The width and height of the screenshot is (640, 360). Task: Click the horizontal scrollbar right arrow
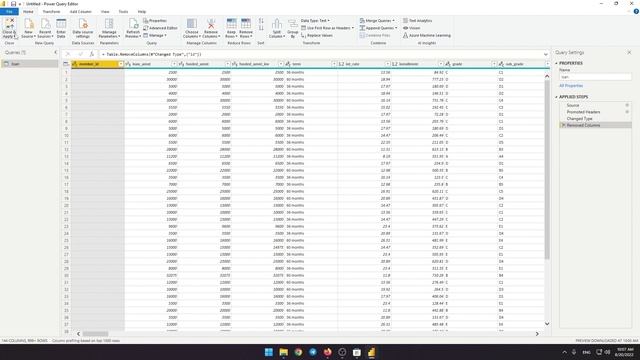[x=537, y=334]
